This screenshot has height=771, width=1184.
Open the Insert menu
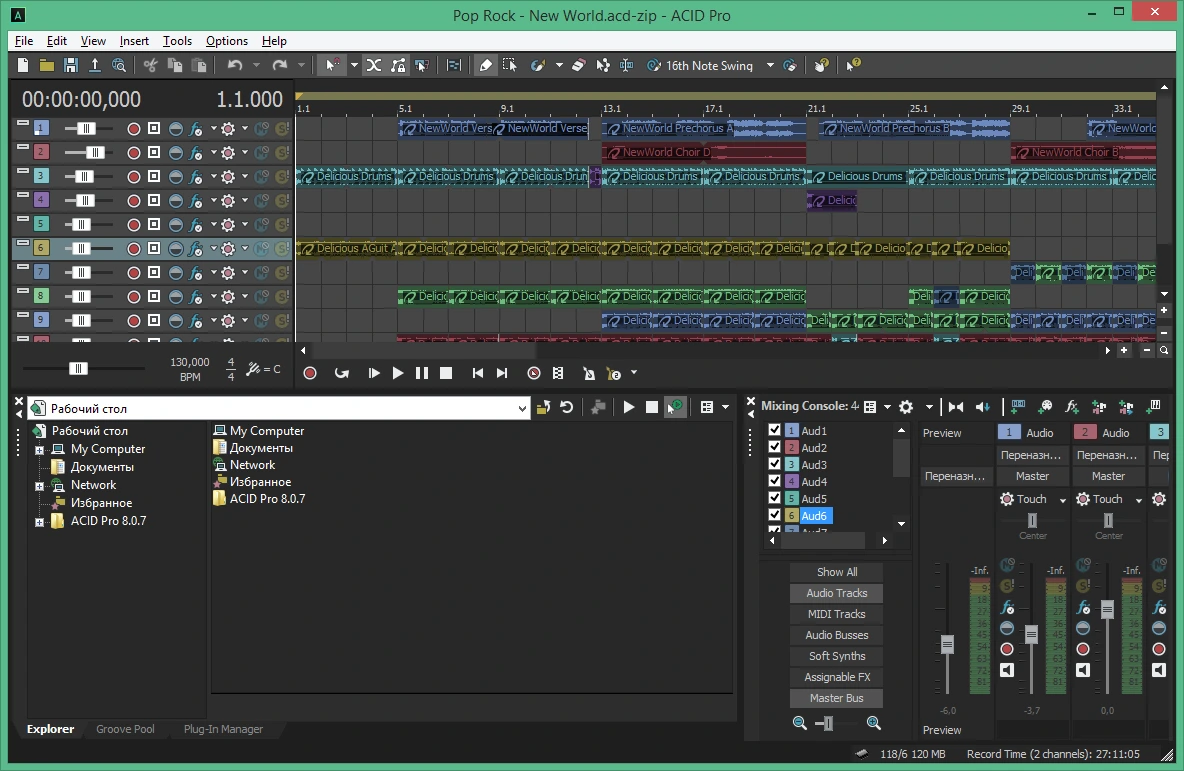(134, 41)
